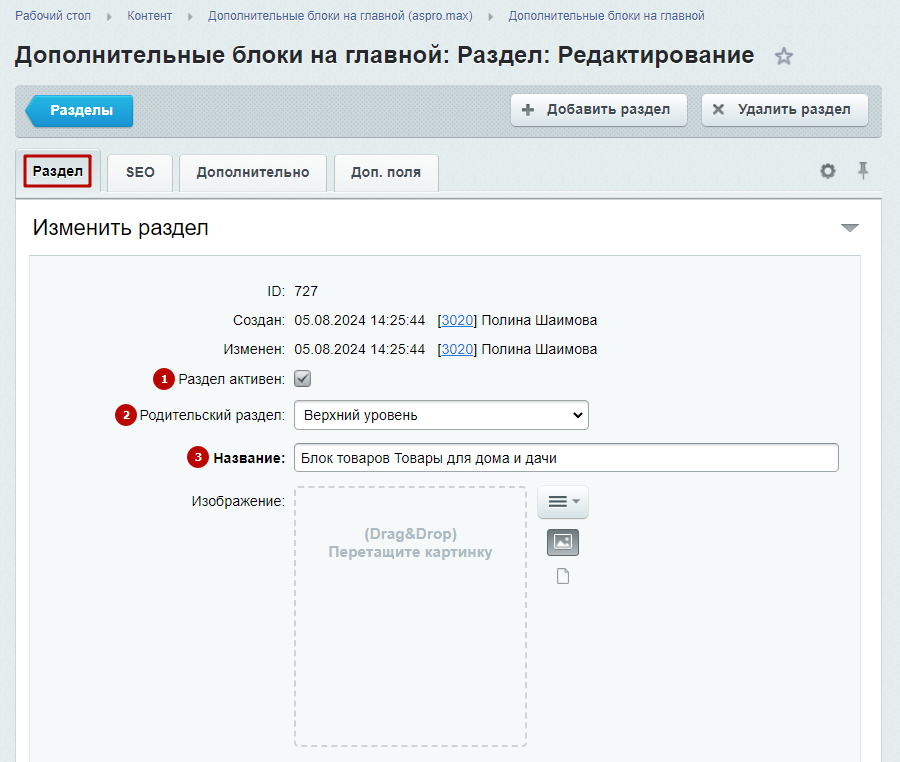Open user 3020 link in Создан row
This screenshot has height=762, width=900.
pyautogui.click(x=457, y=320)
